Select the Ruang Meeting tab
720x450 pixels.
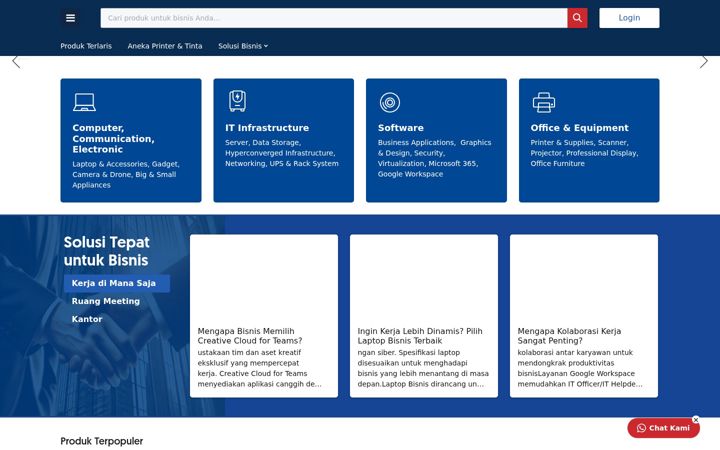[x=106, y=301]
